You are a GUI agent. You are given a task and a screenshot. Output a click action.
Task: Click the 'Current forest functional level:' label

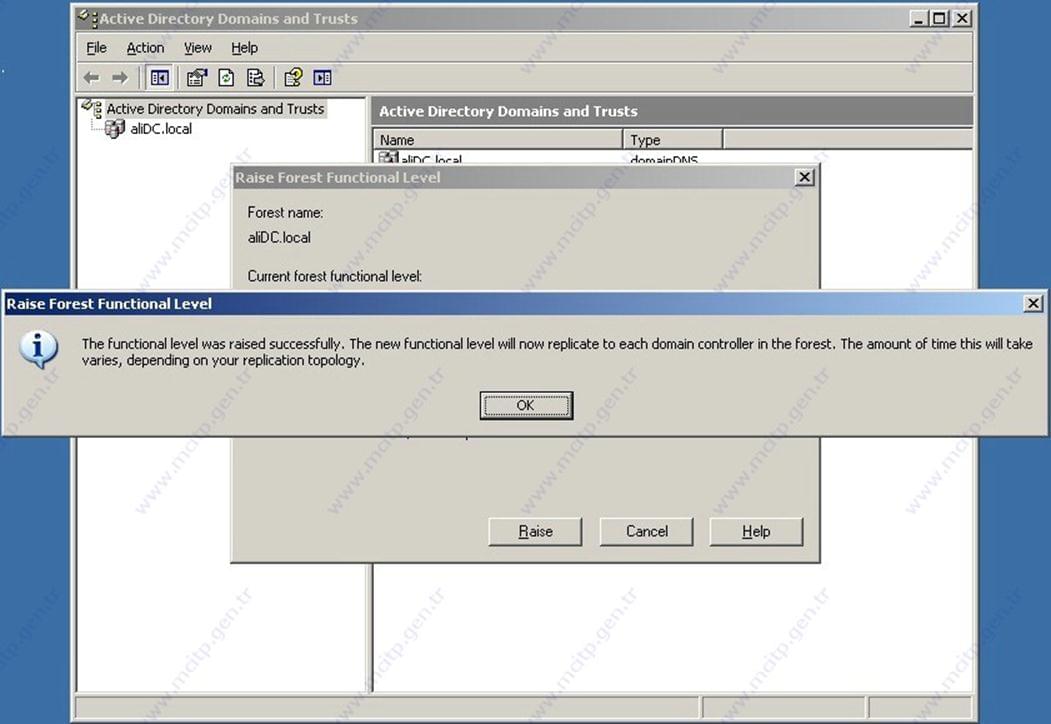coord(334,276)
